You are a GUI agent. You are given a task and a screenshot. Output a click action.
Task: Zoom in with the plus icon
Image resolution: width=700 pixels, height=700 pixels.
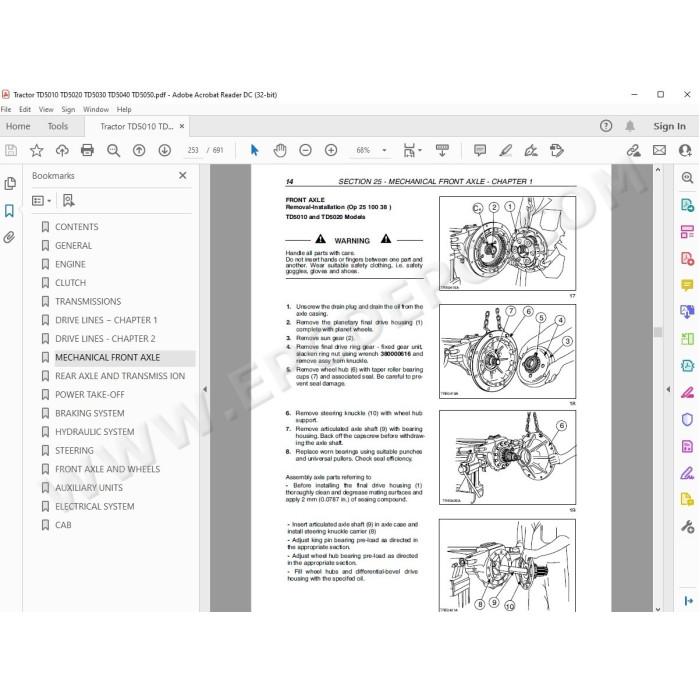tap(331, 150)
